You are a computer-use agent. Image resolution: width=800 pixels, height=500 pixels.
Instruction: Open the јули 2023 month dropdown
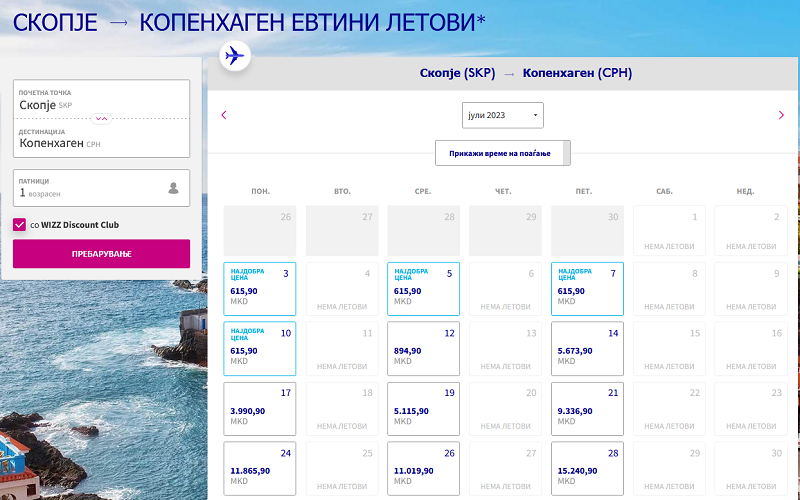503,115
